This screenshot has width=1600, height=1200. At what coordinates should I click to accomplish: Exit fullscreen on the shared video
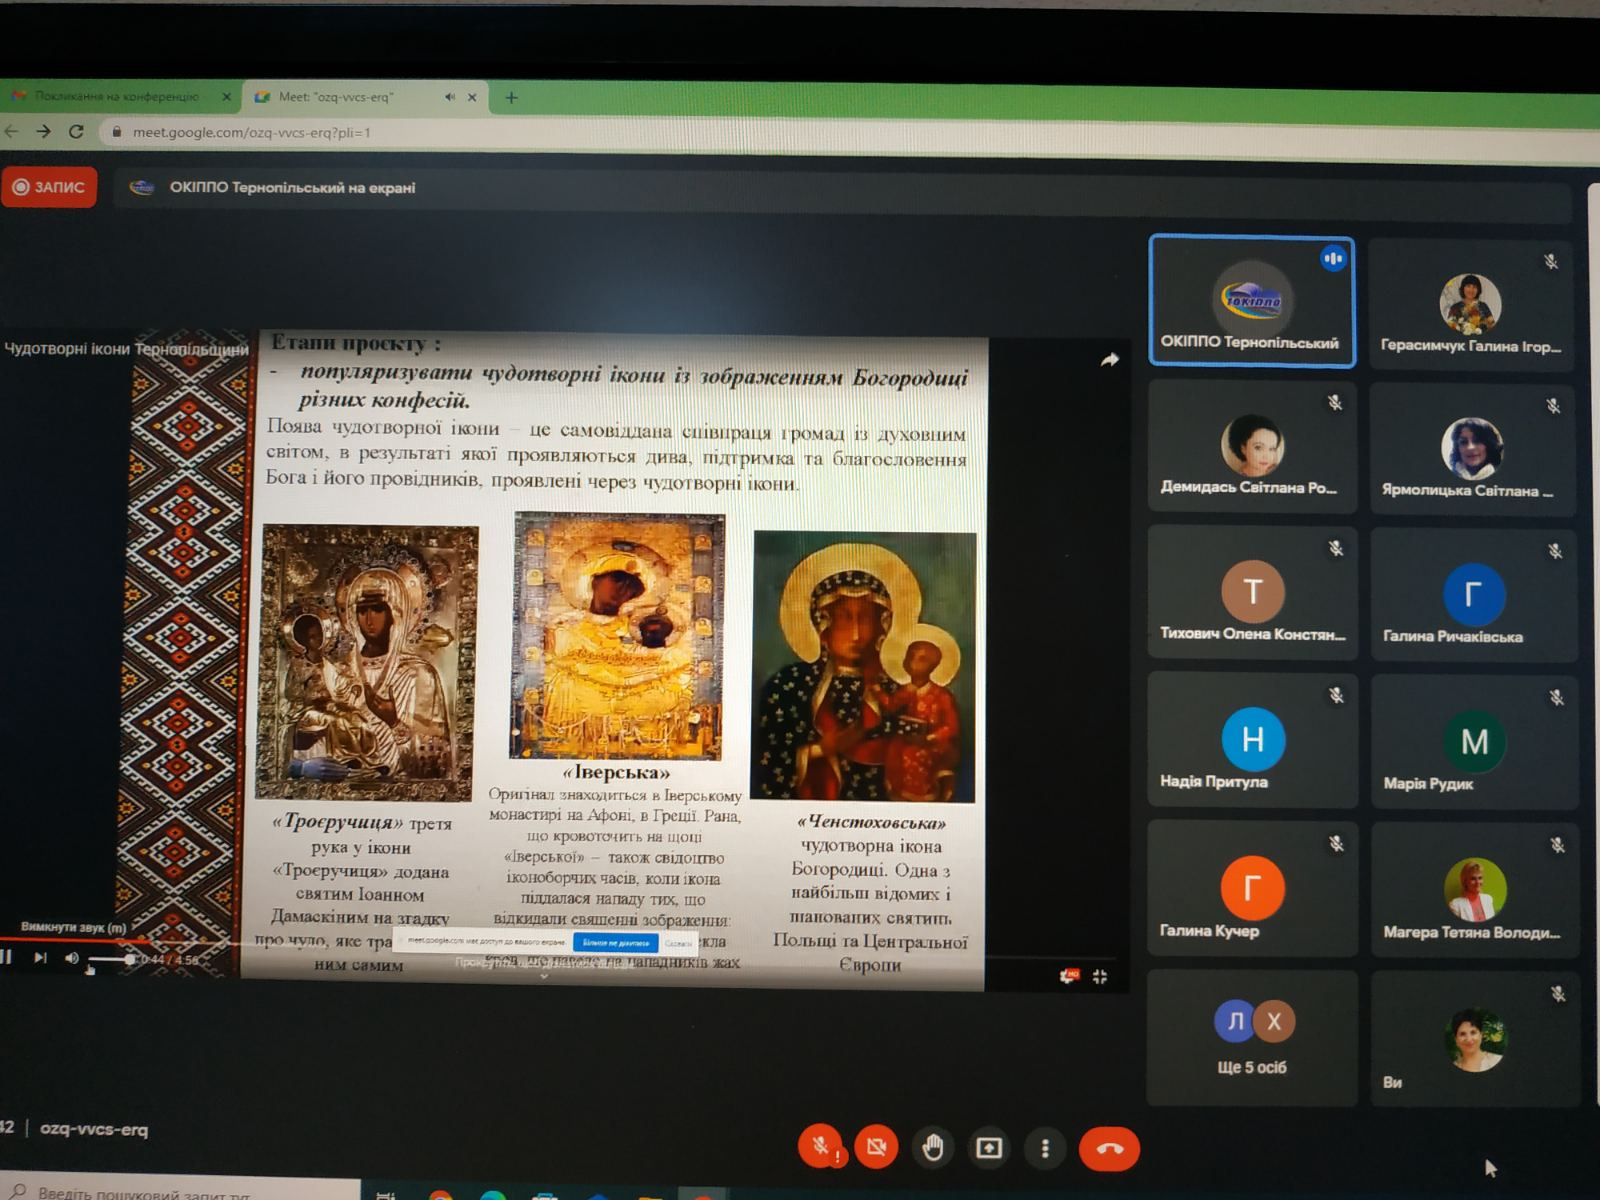click(1100, 976)
